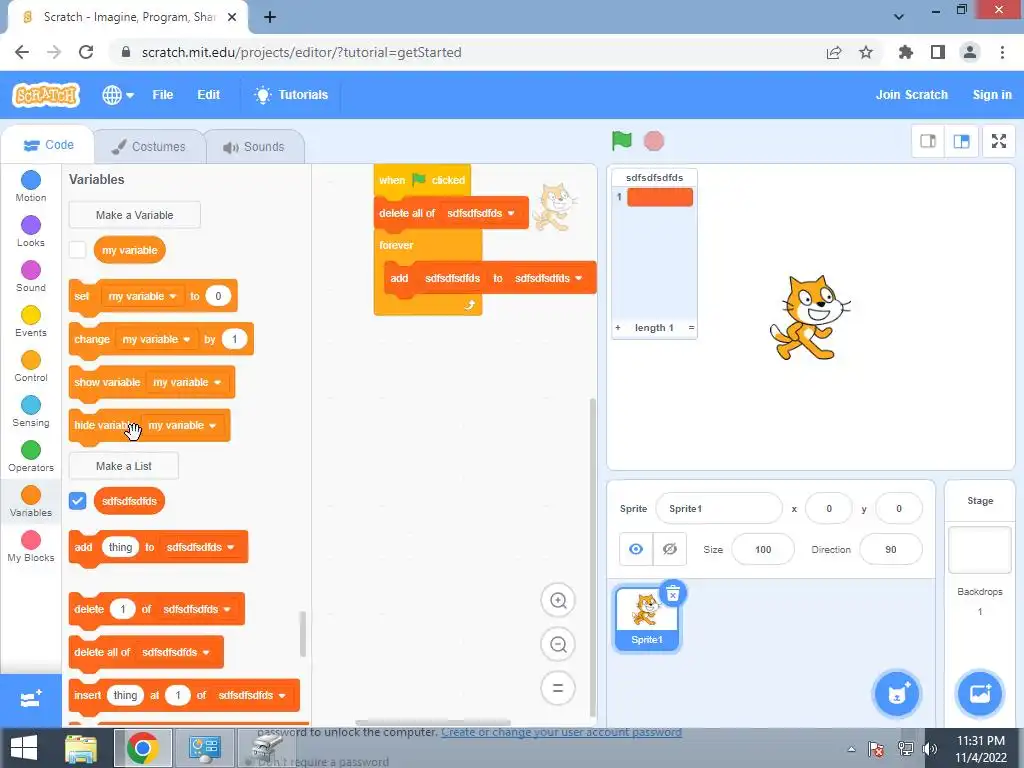Click the Scratch logo

[46, 95]
